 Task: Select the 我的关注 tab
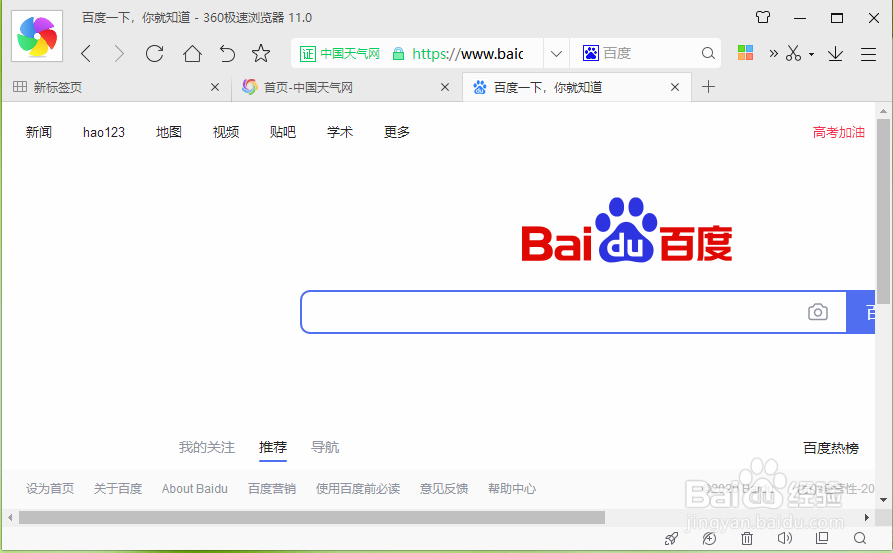point(207,448)
